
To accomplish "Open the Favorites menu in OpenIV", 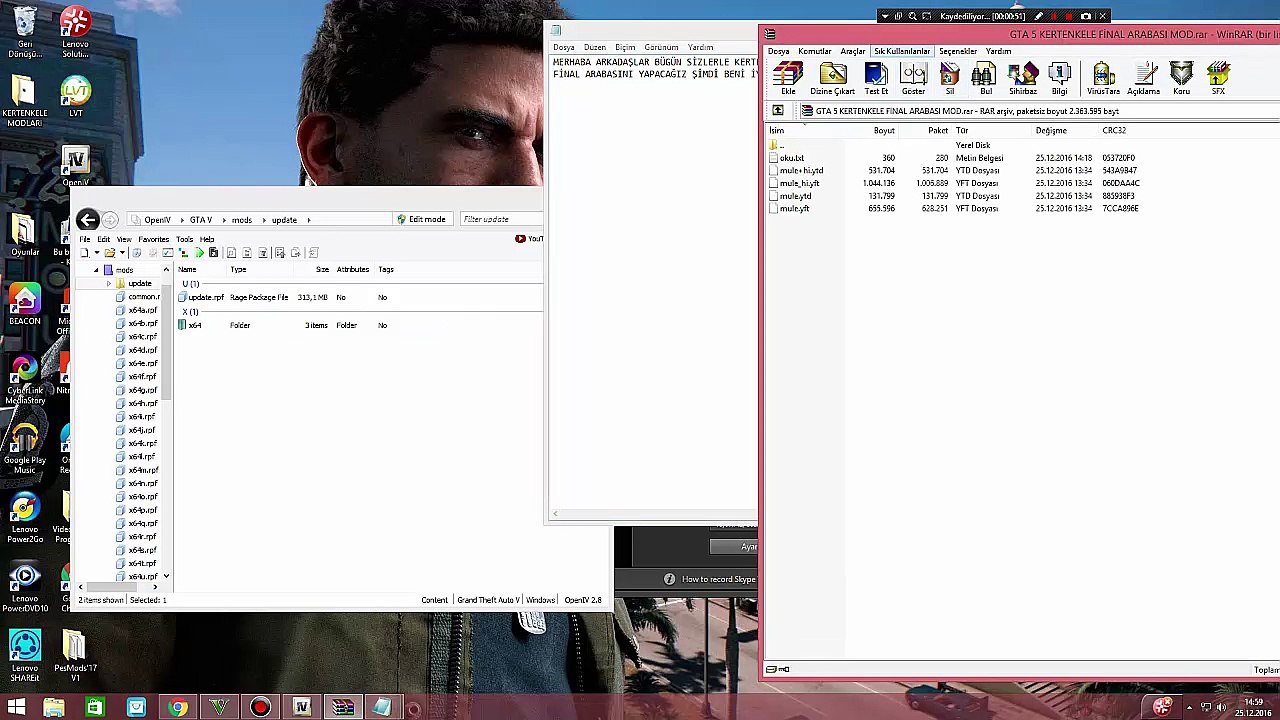I will [x=153, y=240].
